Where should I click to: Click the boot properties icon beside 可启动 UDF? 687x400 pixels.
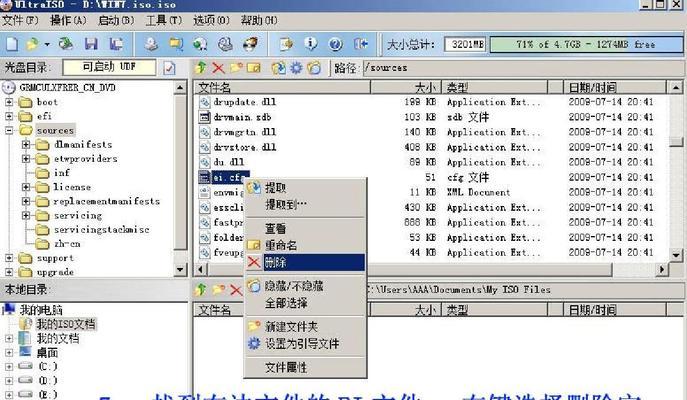point(169,68)
